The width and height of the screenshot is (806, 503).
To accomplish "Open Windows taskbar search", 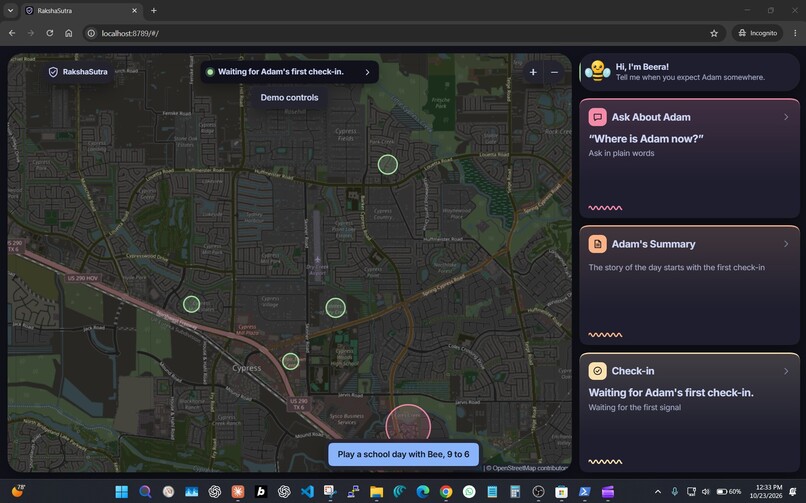I will tap(145, 492).
